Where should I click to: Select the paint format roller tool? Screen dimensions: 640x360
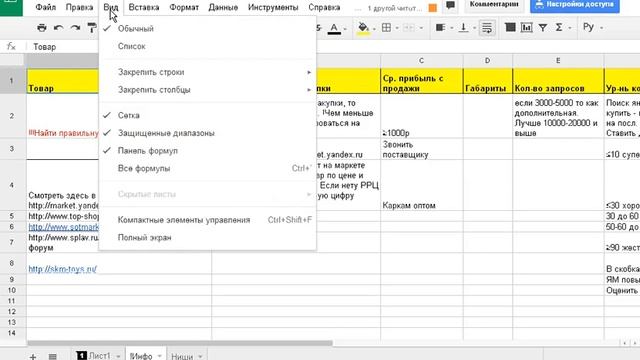[92, 28]
